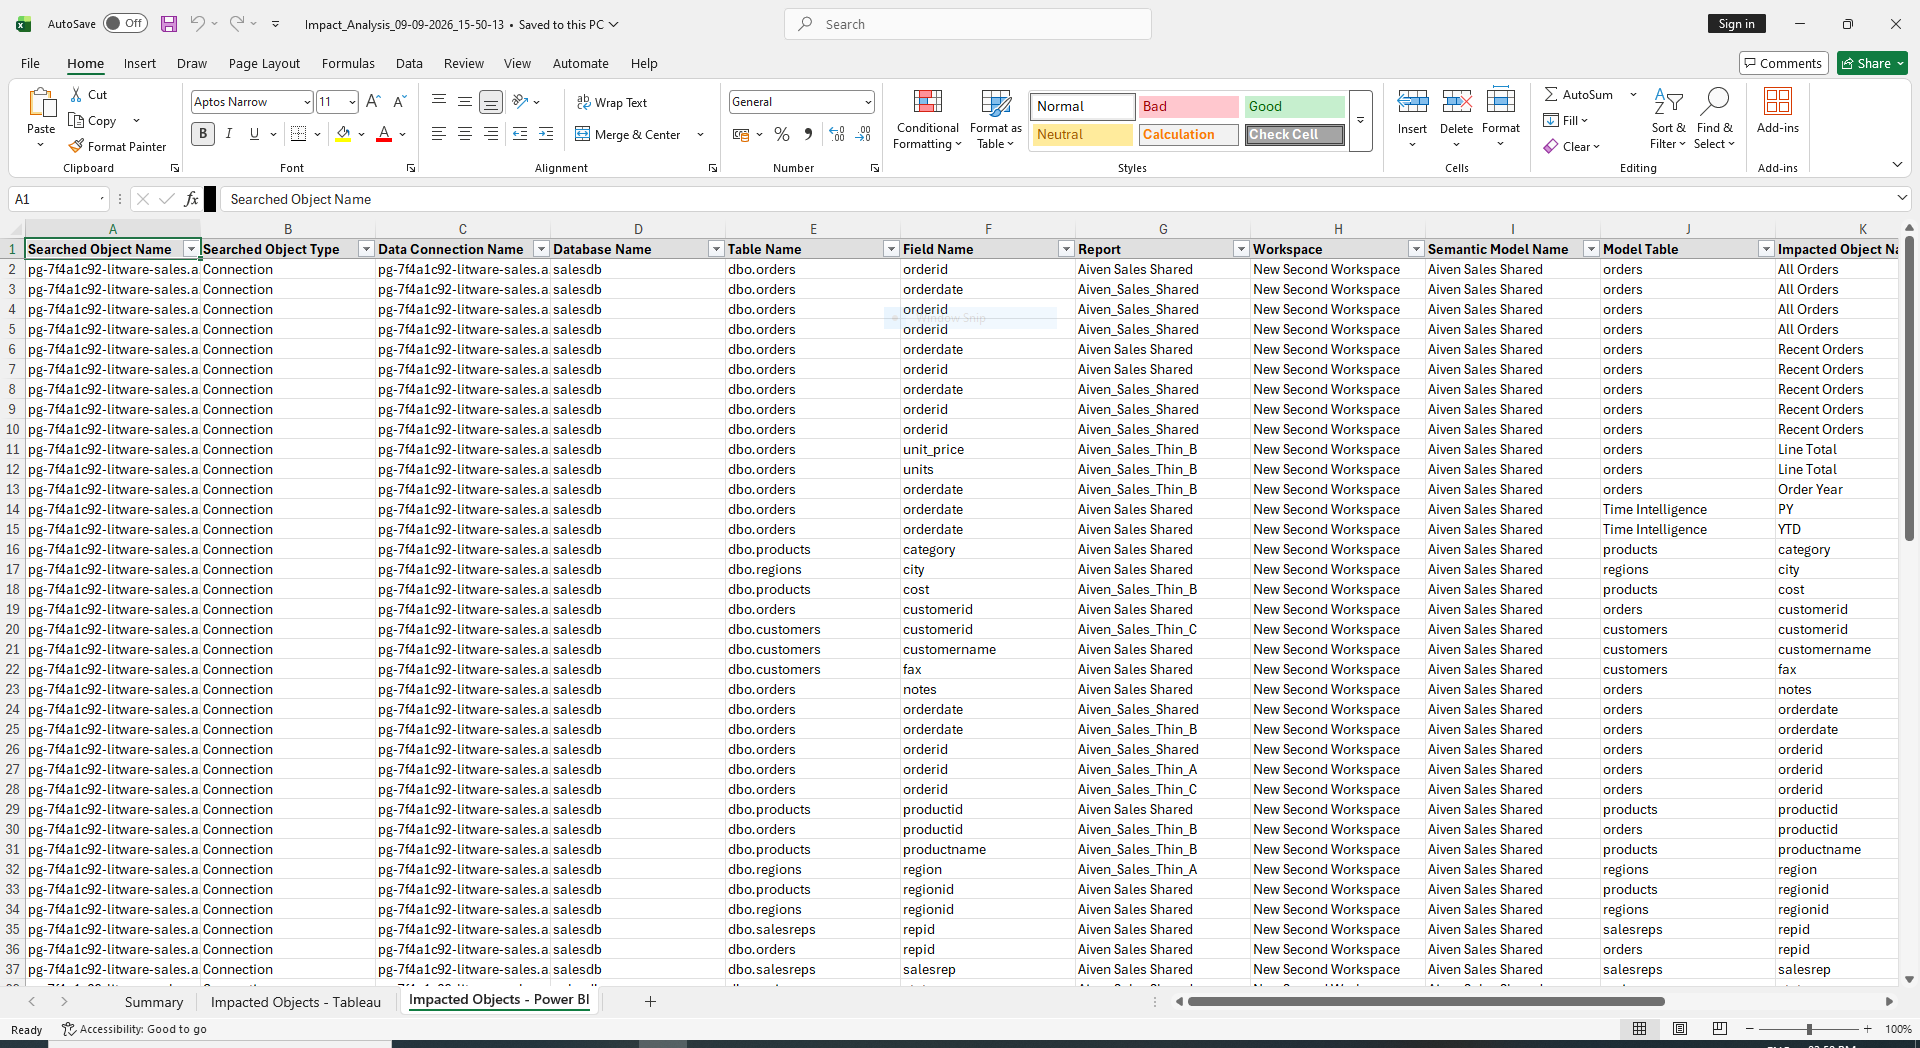Click Increase Decimal icon

coord(837,134)
